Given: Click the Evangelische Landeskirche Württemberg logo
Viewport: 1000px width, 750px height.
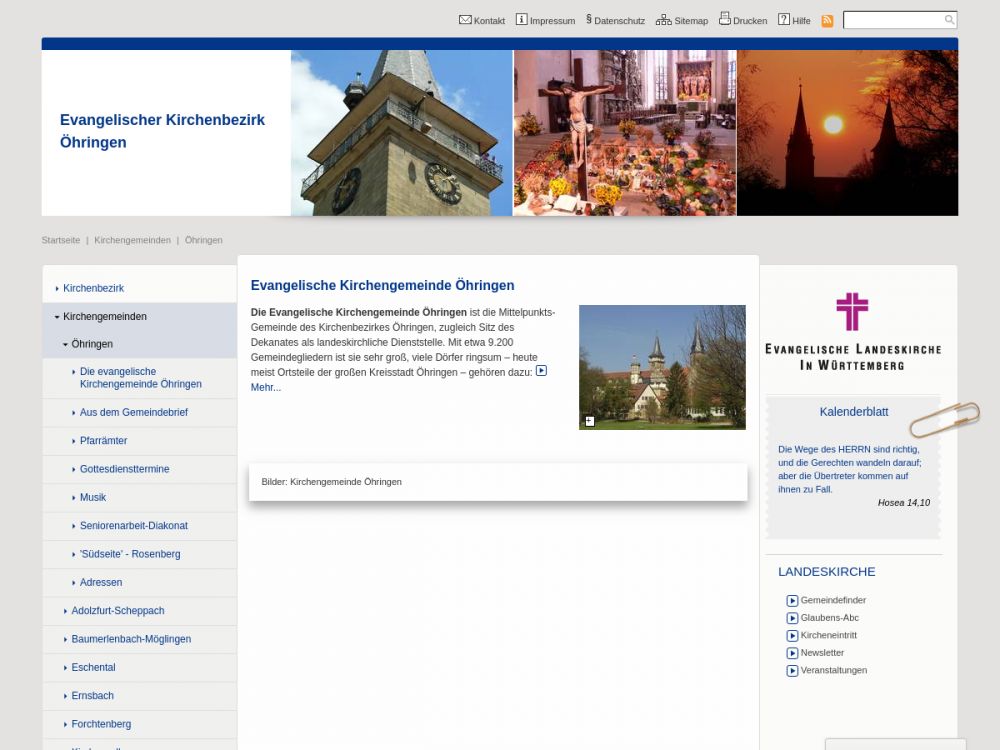Looking at the screenshot, I should click(x=852, y=332).
